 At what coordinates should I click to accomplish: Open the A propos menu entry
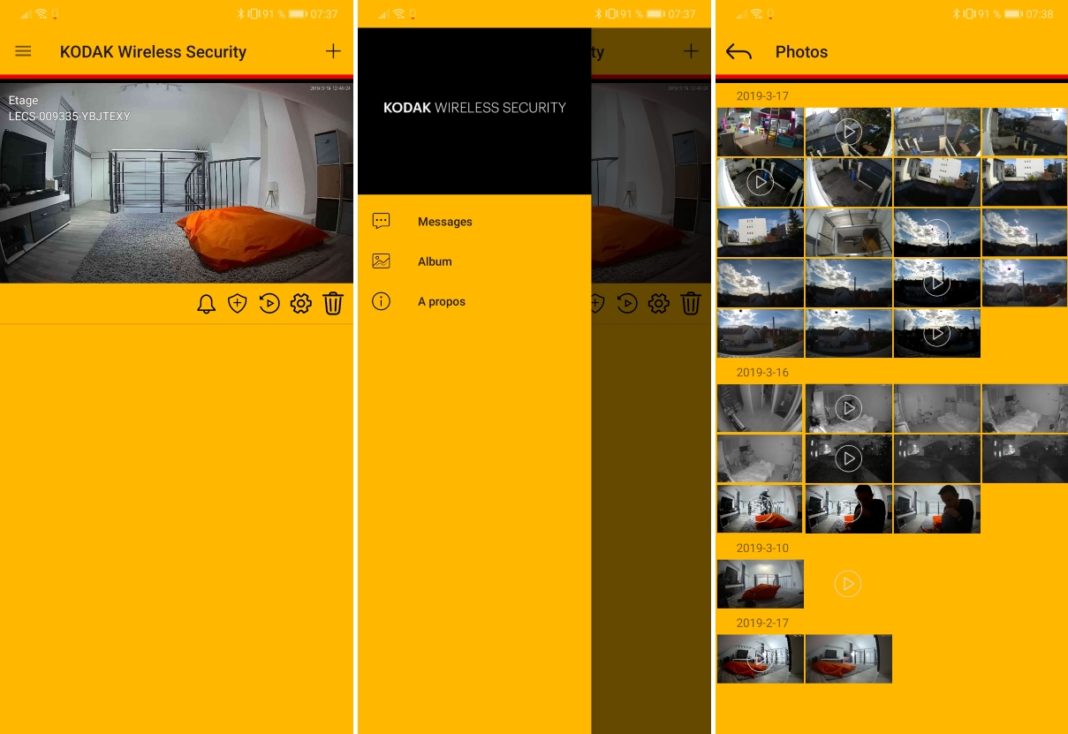click(x=441, y=301)
